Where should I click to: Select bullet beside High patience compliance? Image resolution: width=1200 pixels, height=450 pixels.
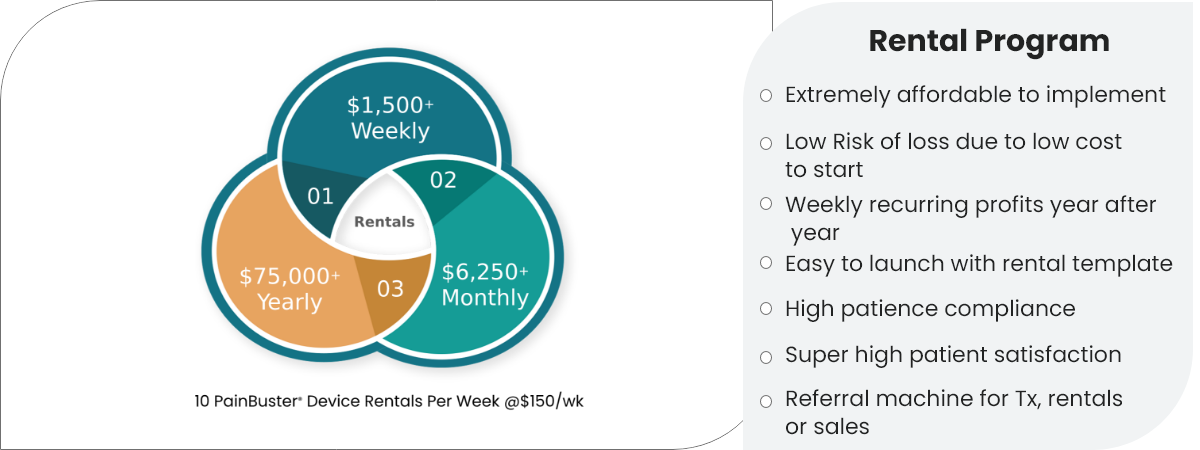tap(766, 309)
